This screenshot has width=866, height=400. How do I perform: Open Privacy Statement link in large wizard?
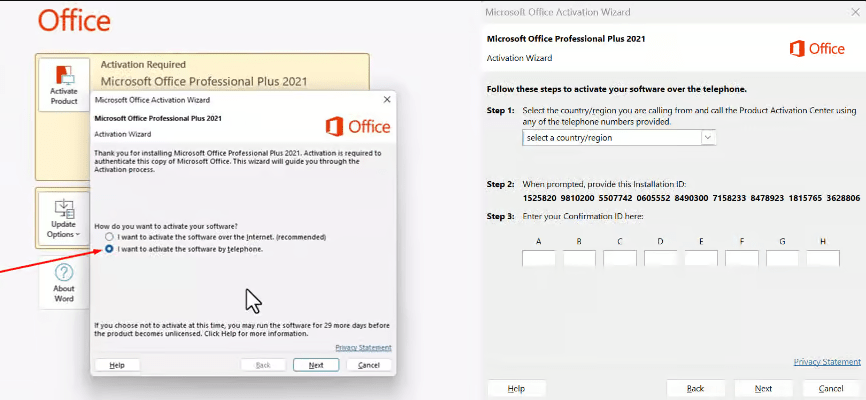(x=827, y=362)
